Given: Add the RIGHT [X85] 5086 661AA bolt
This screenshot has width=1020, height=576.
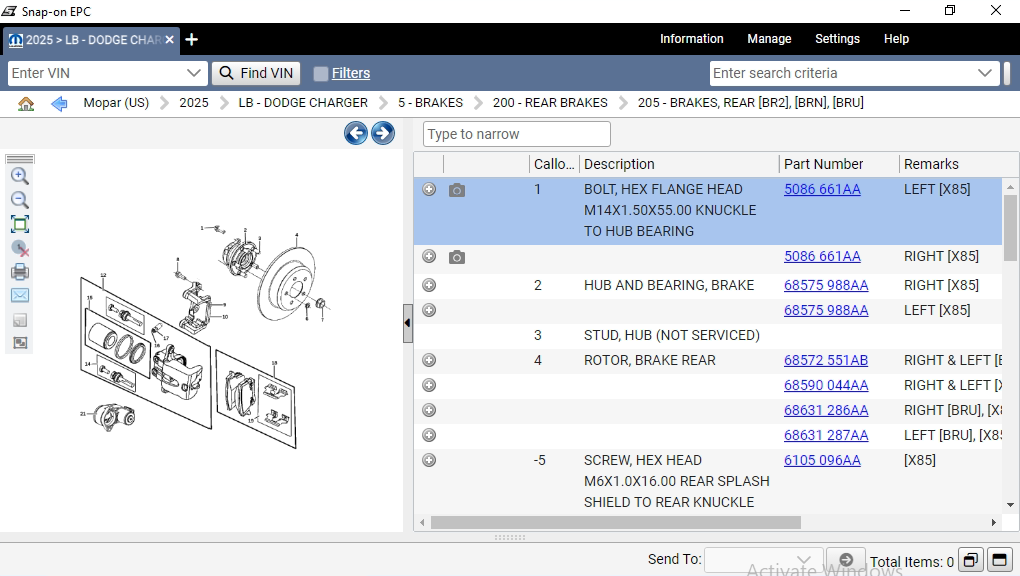Looking at the screenshot, I should (x=429, y=256).
